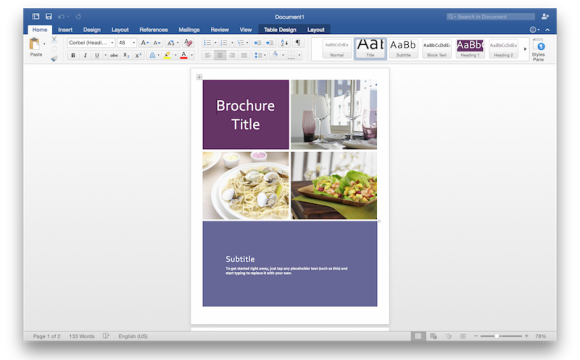The image size is (580, 360).
Task: Apply strikethrough with the abc icon
Action: coord(114,55)
